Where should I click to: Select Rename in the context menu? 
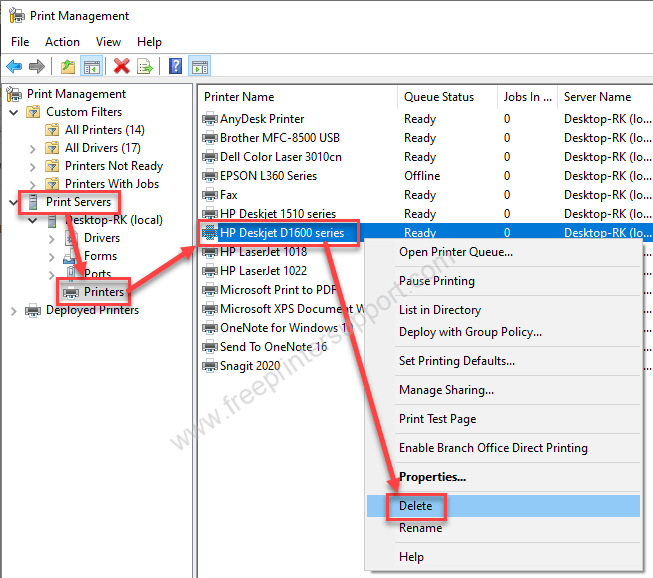click(x=503, y=528)
